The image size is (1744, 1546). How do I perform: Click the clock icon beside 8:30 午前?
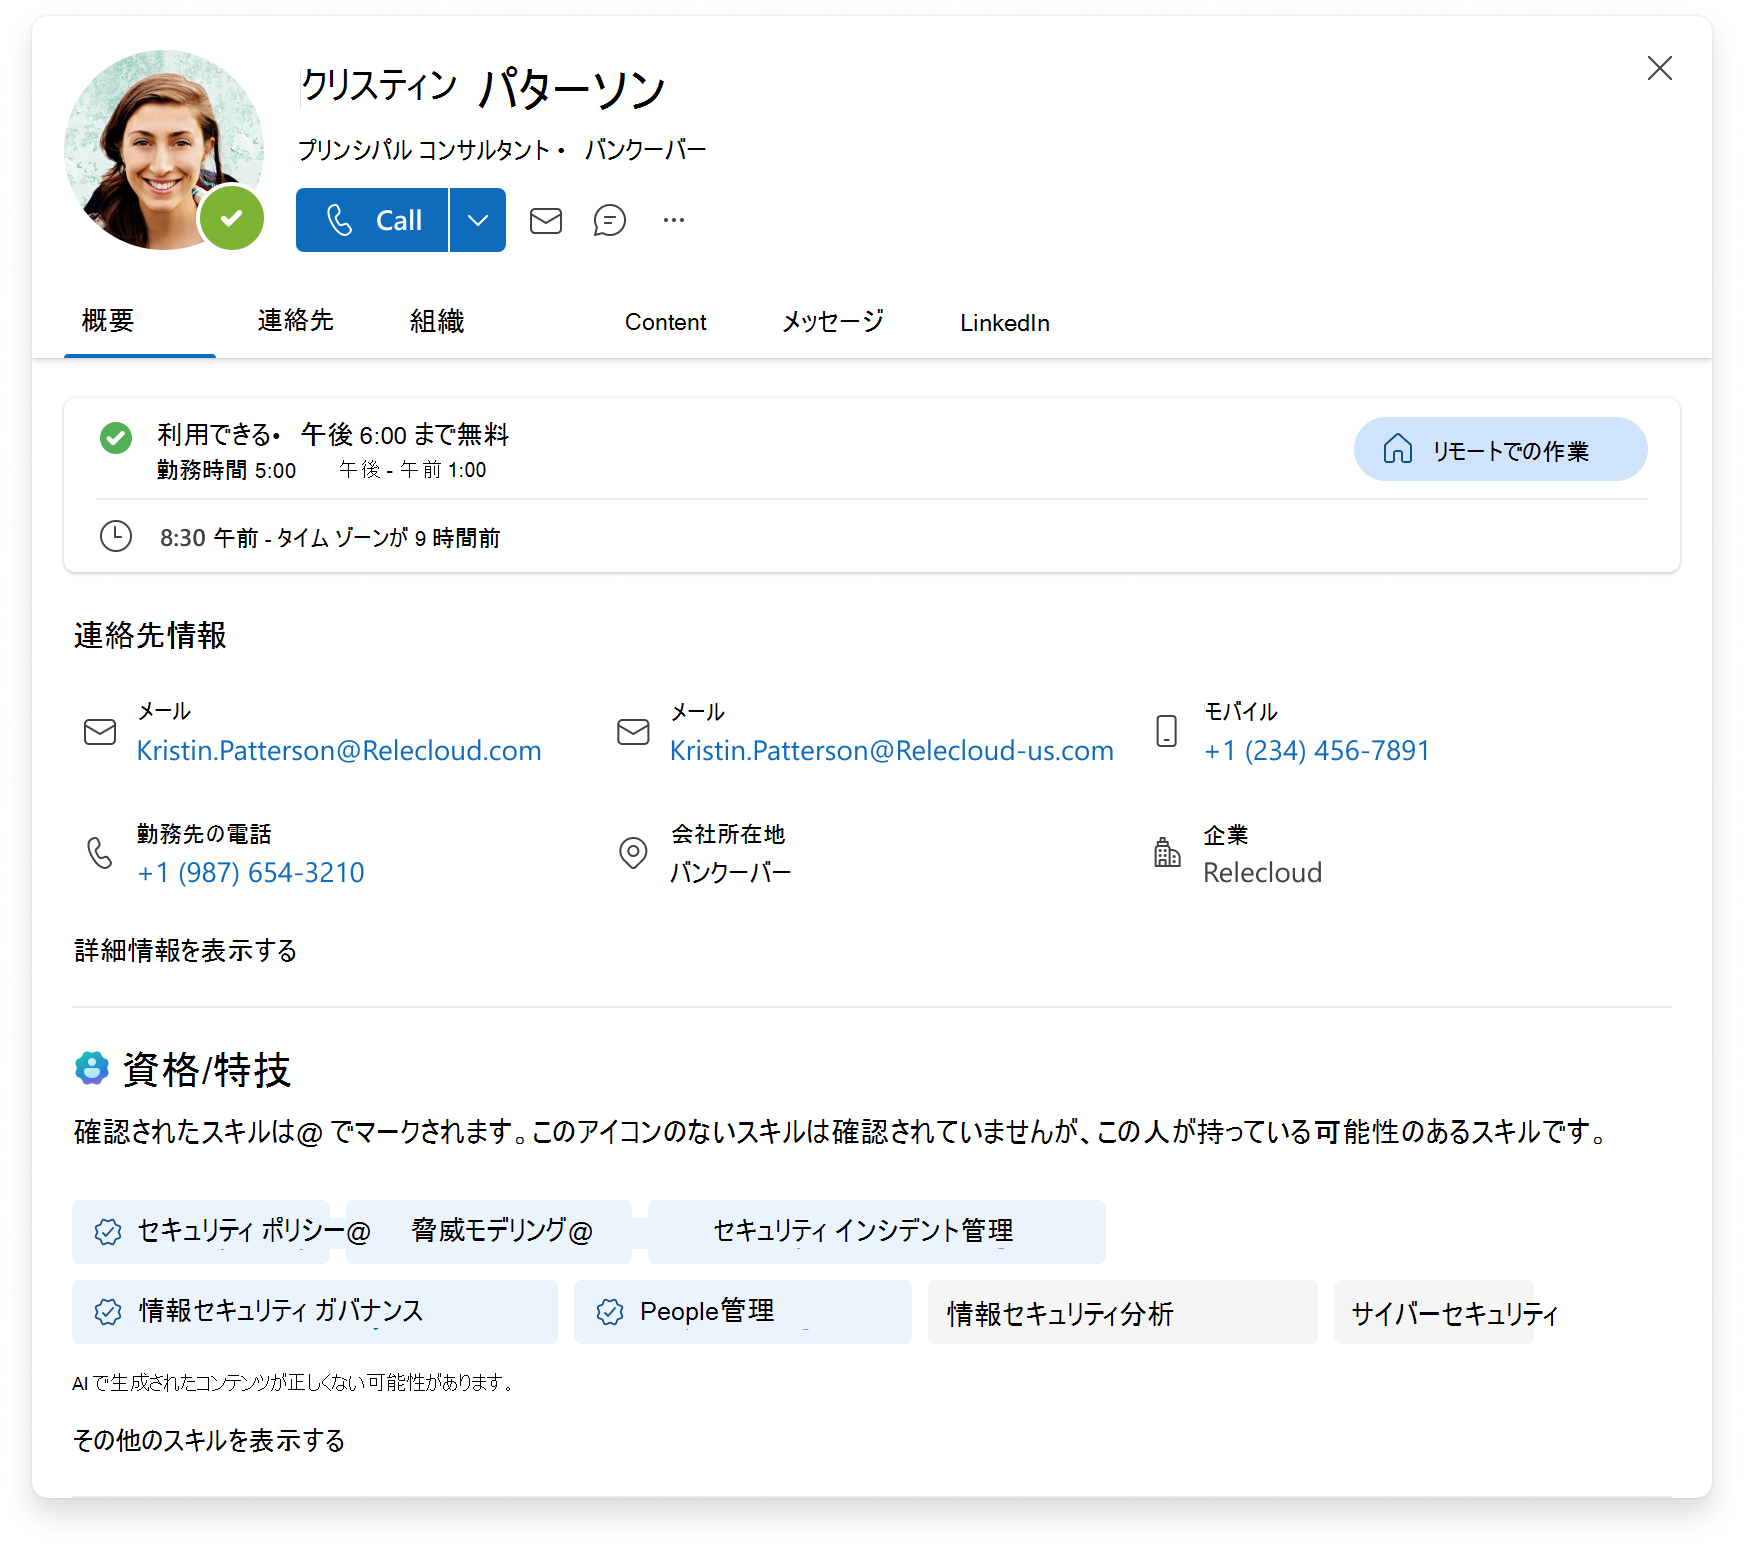tap(116, 536)
